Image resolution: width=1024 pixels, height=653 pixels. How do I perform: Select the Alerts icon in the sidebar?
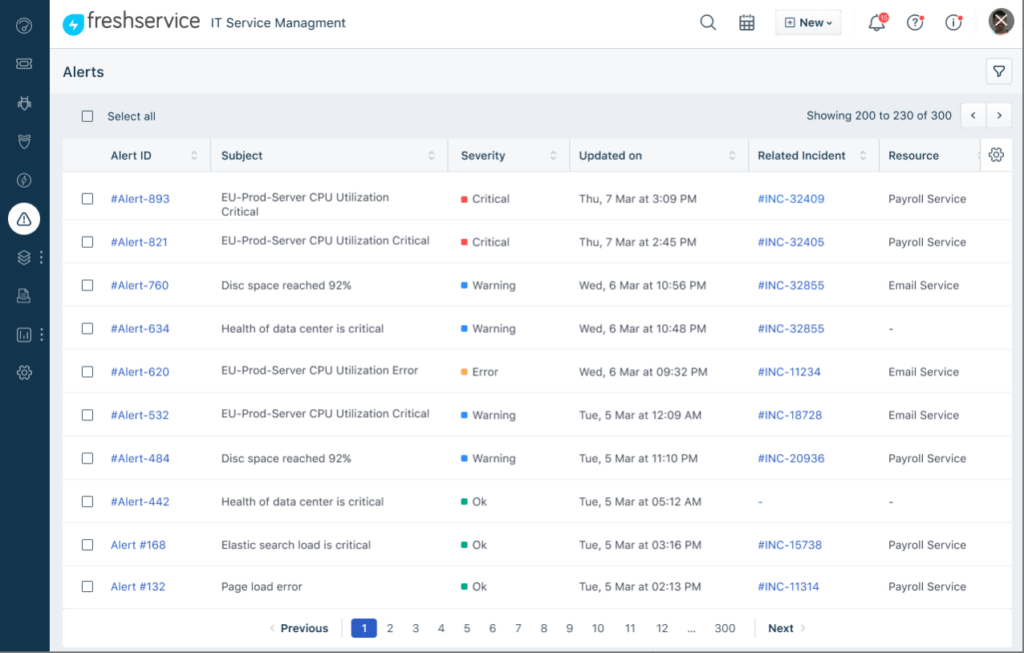coord(22,218)
